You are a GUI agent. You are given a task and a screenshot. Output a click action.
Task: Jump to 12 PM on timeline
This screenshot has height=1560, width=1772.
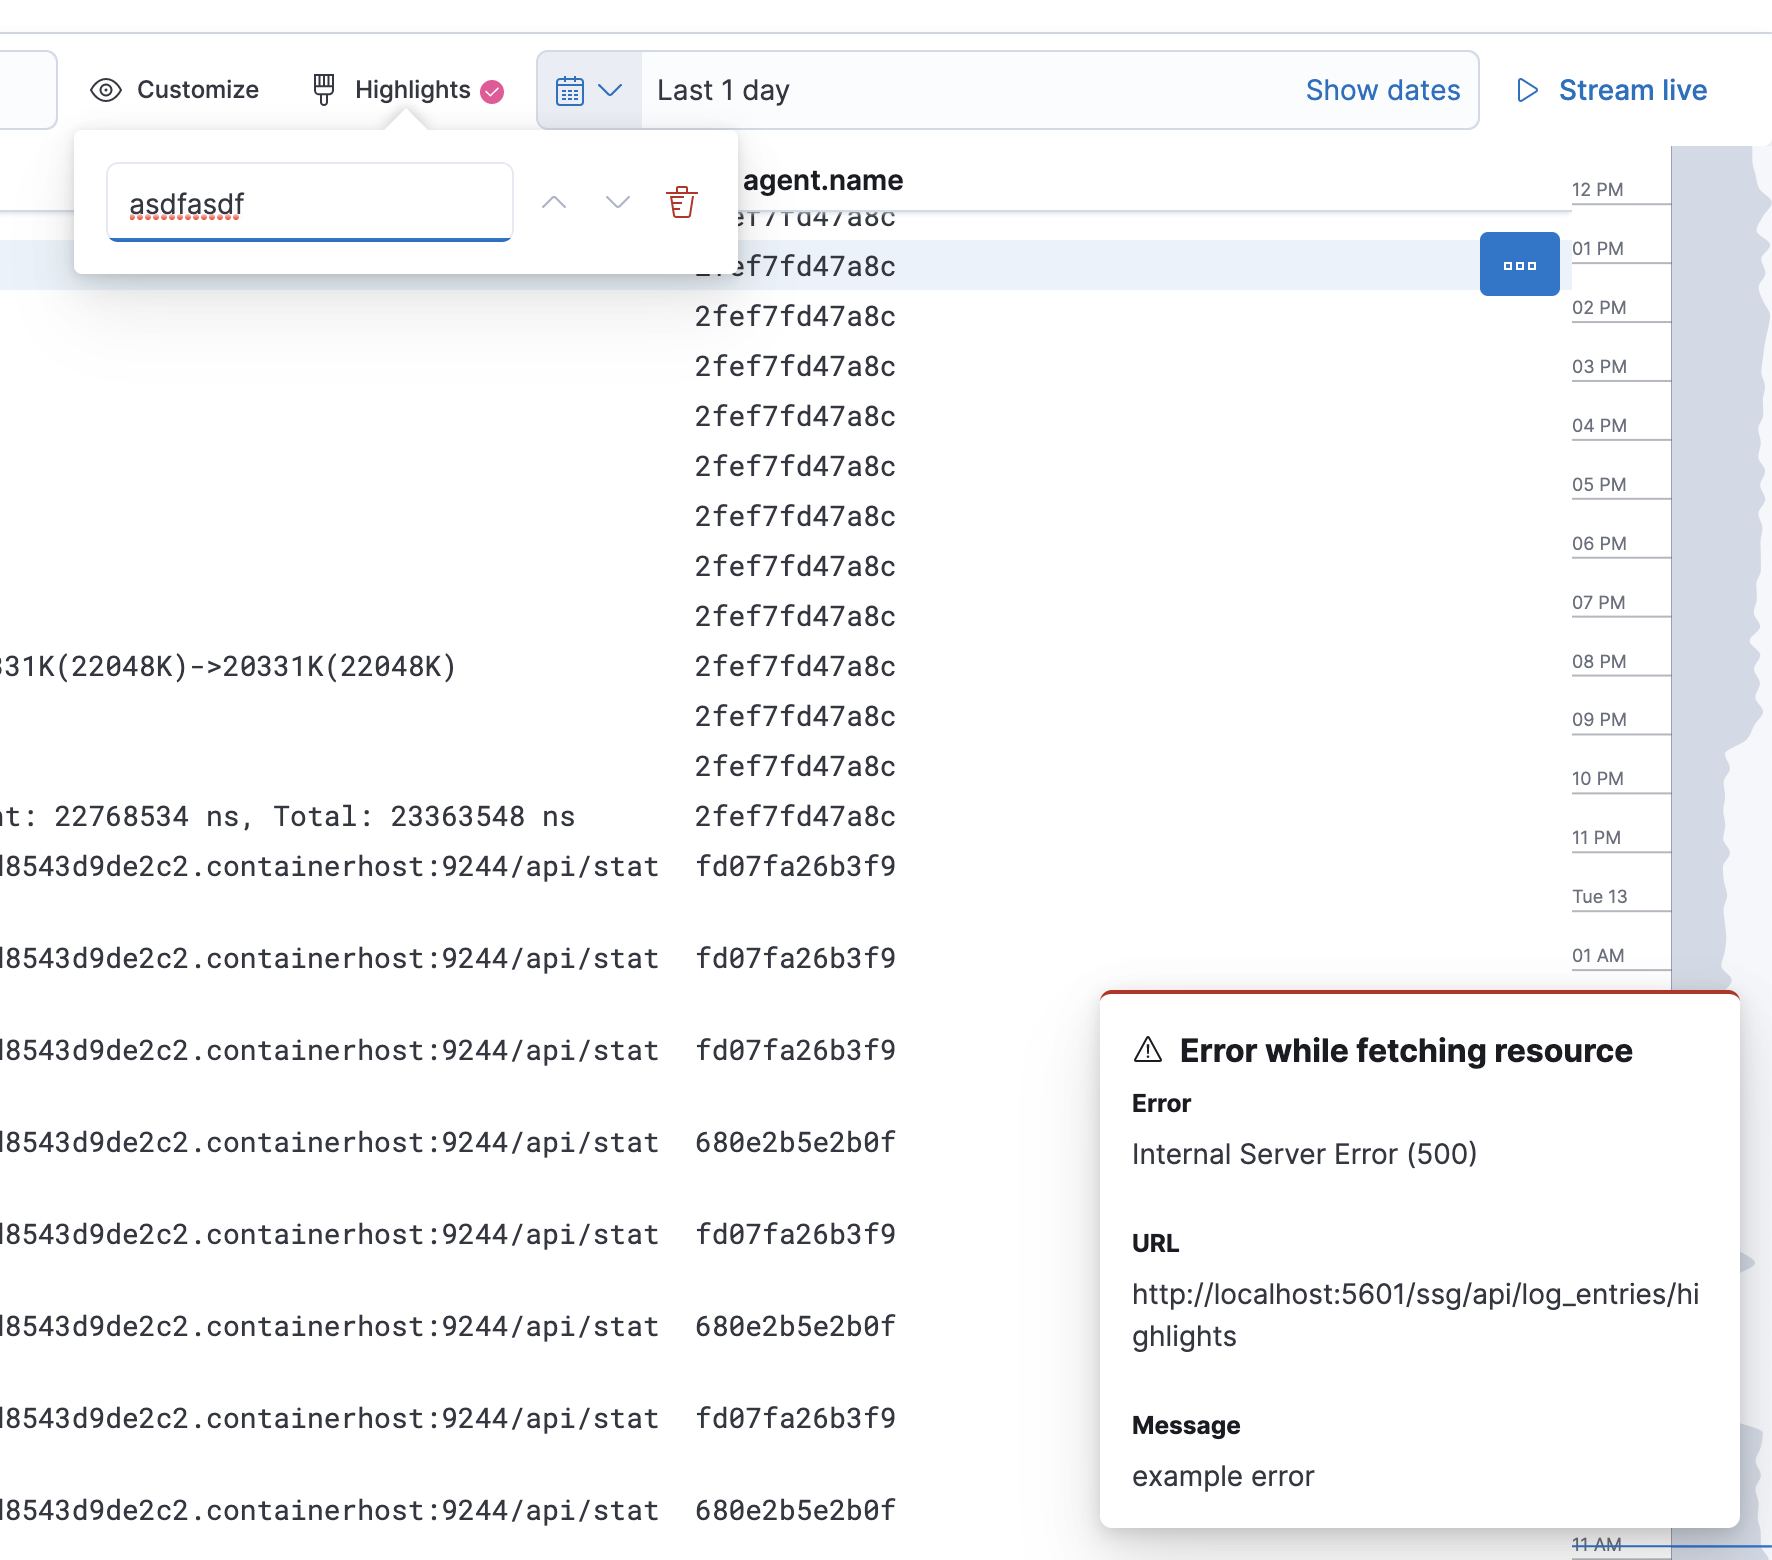pyautogui.click(x=1597, y=190)
